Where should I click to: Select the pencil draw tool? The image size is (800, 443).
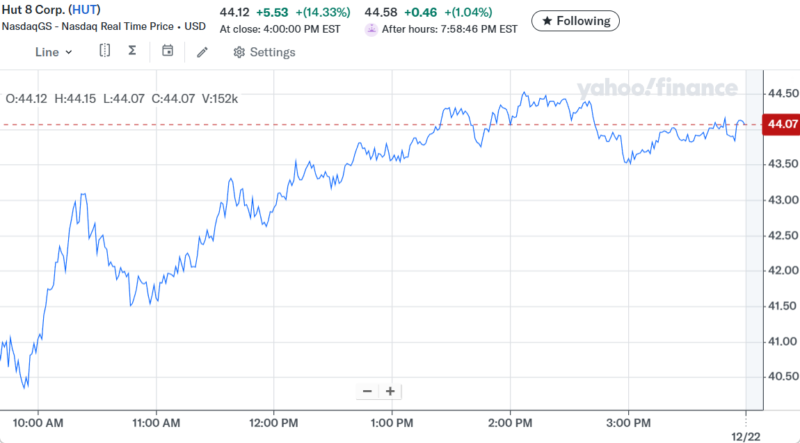pyautogui.click(x=202, y=52)
